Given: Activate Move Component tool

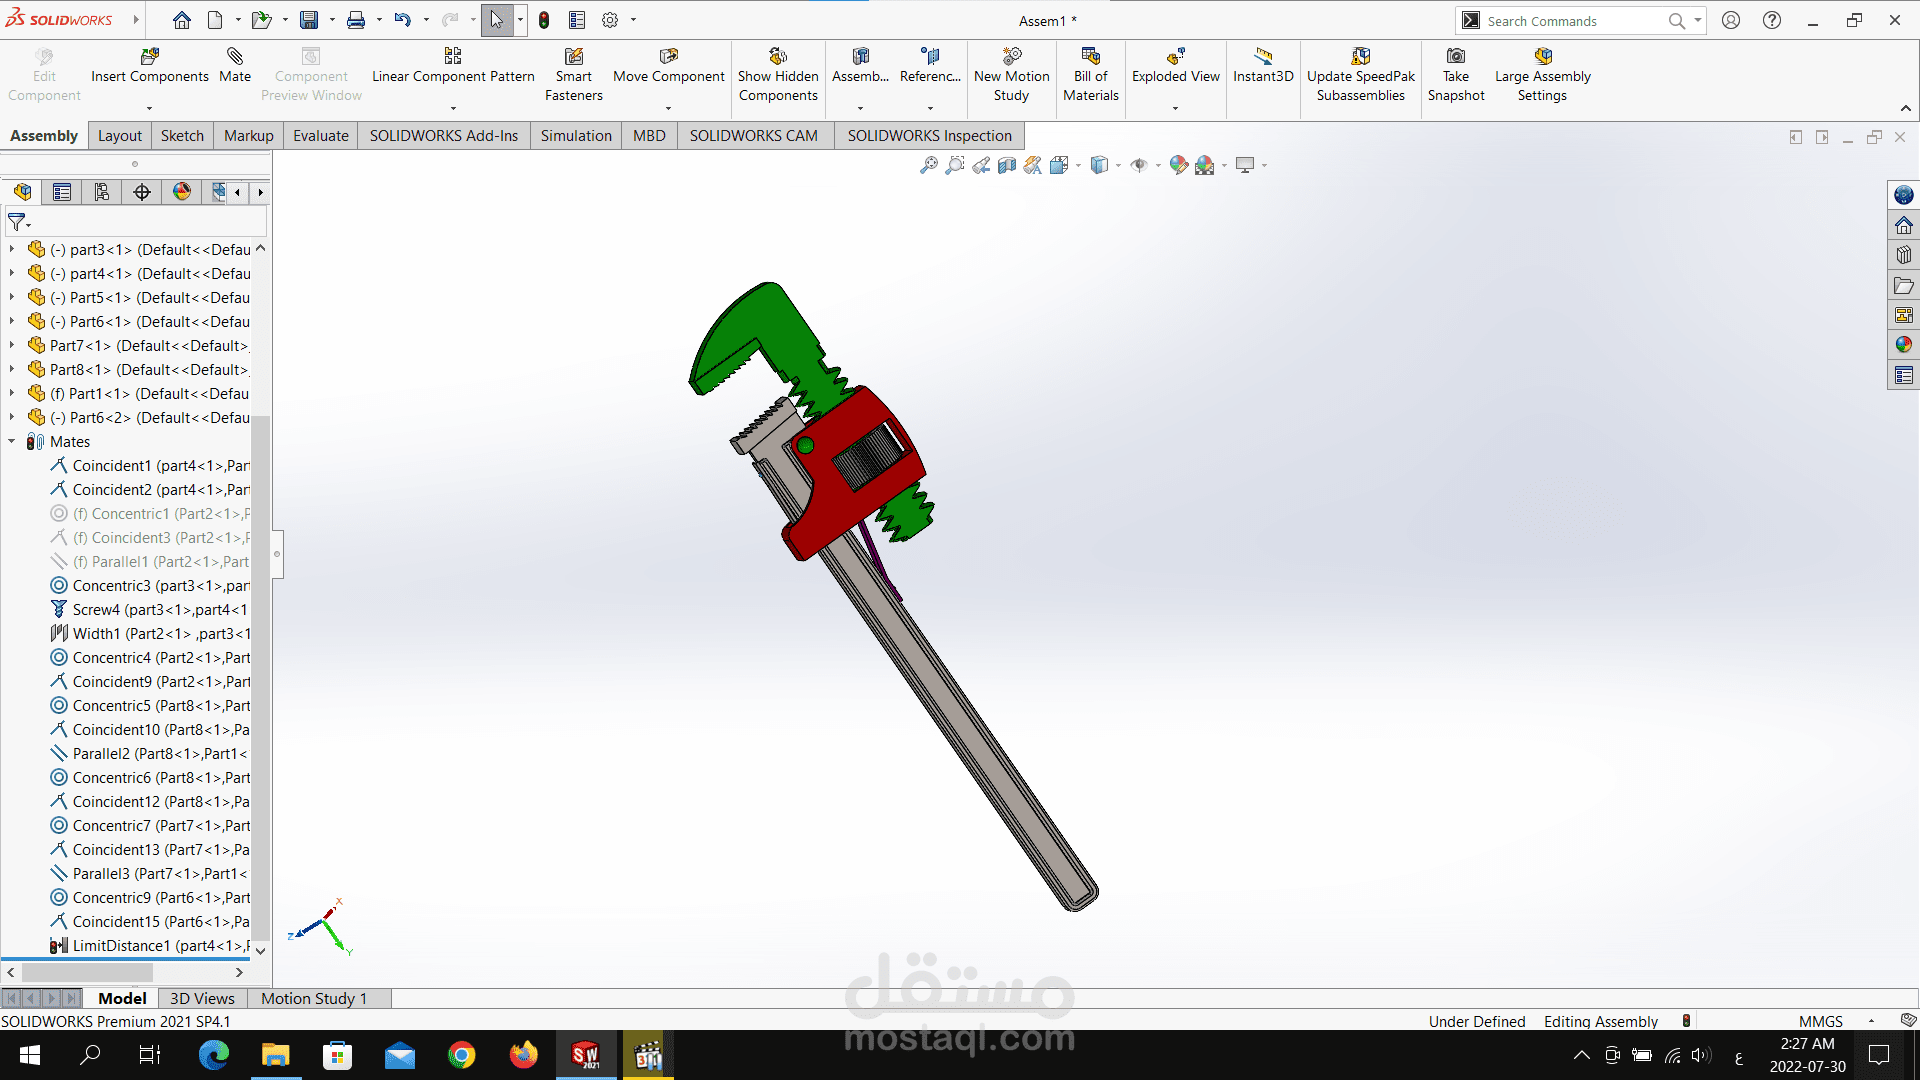Looking at the screenshot, I should click(669, 66).
